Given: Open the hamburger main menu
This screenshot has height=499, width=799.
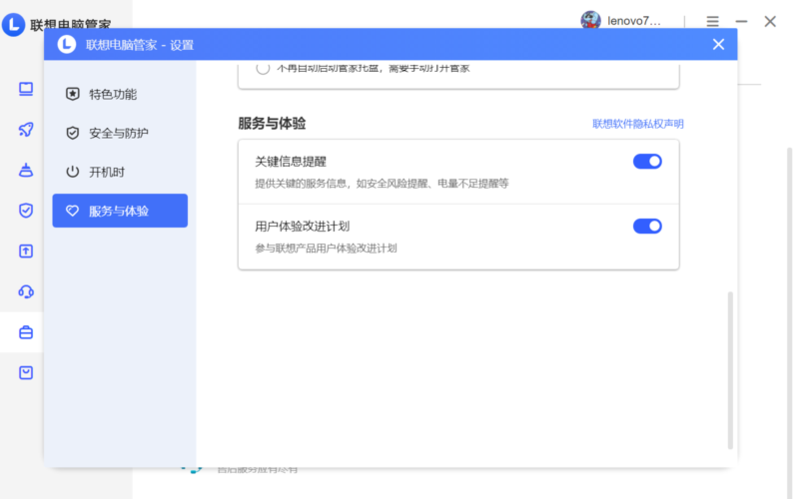Looking at the screenshot, I should (713, 21).
